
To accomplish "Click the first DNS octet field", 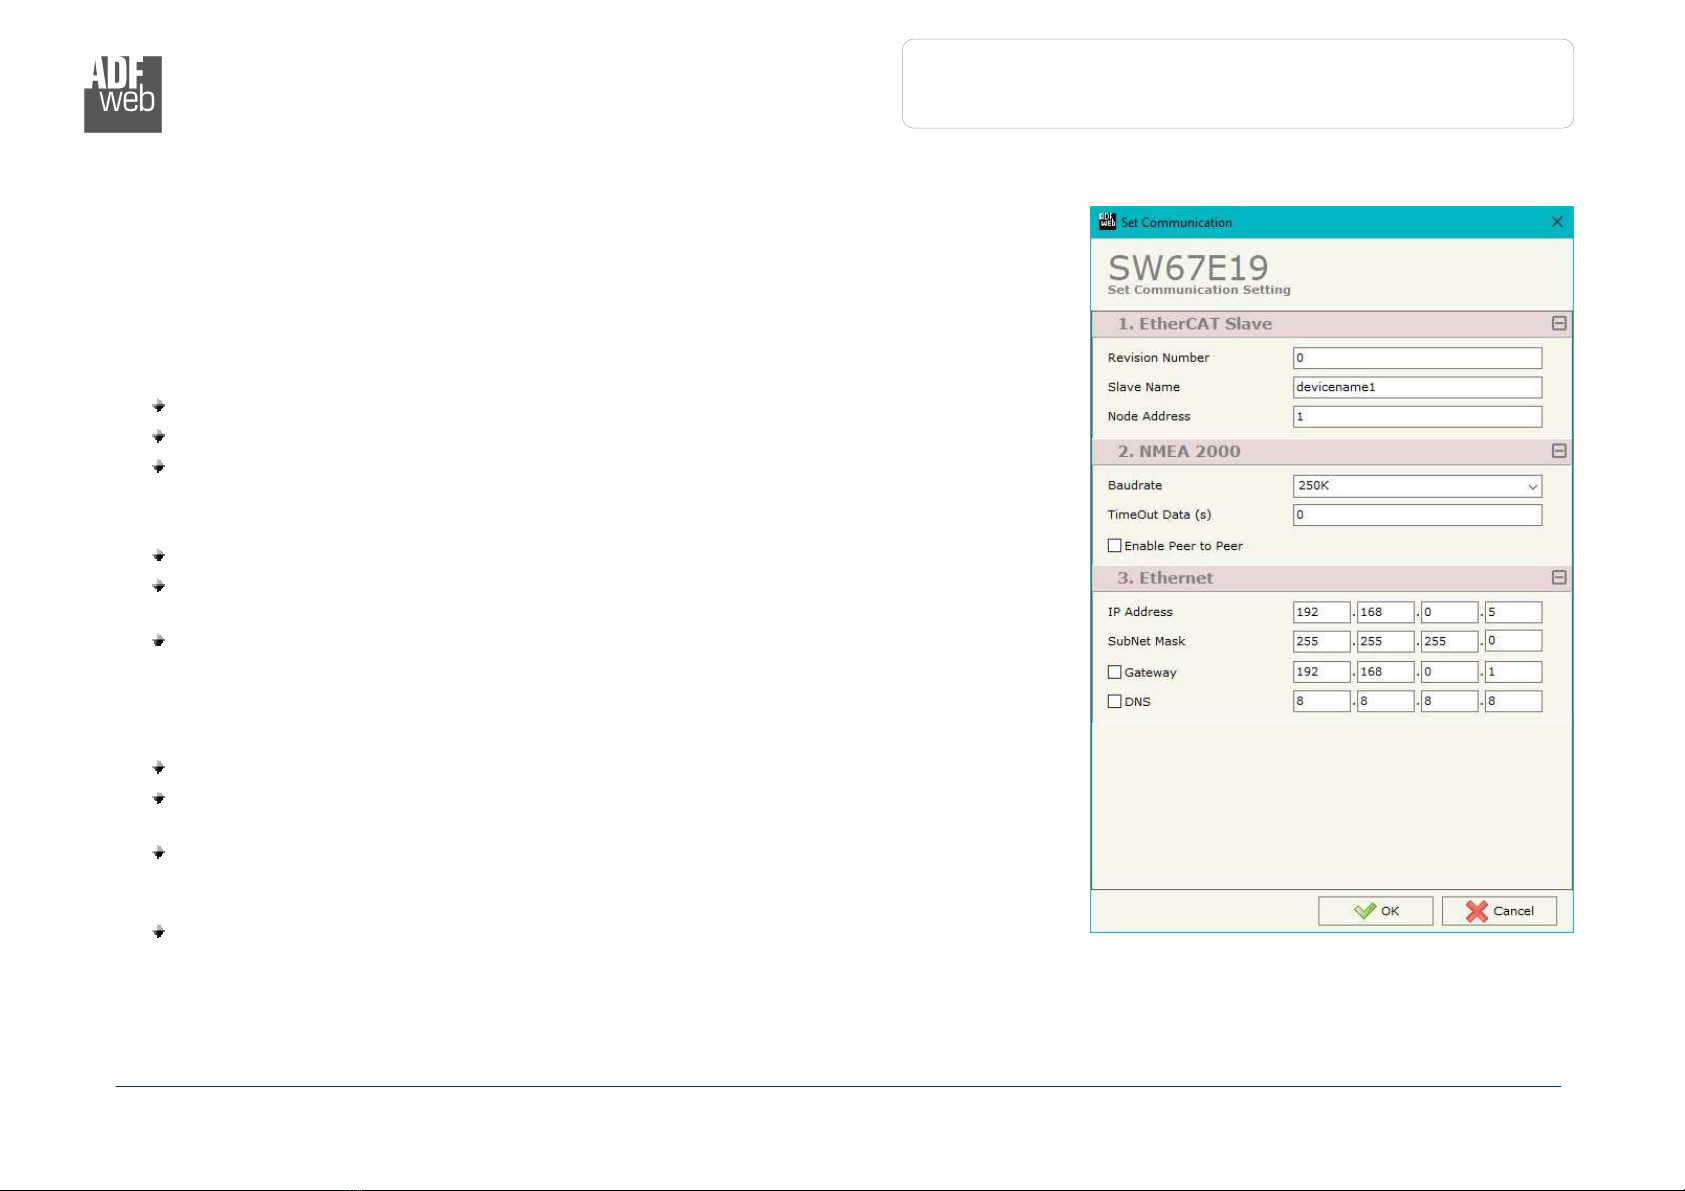I will click(x=1321, y=701).
